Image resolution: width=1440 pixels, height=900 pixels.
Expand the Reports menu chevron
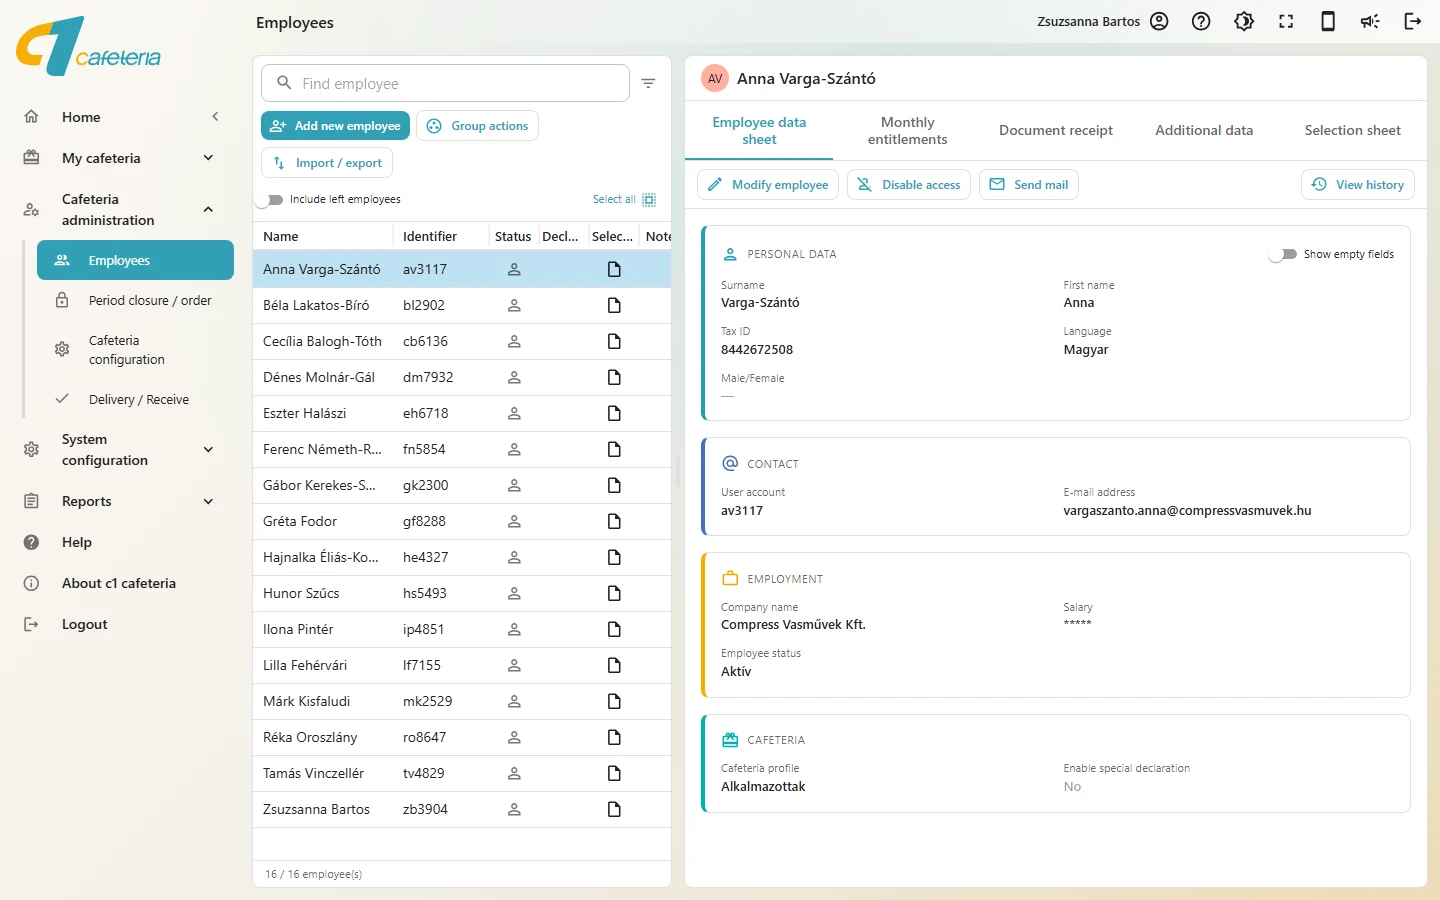[208, 502]
